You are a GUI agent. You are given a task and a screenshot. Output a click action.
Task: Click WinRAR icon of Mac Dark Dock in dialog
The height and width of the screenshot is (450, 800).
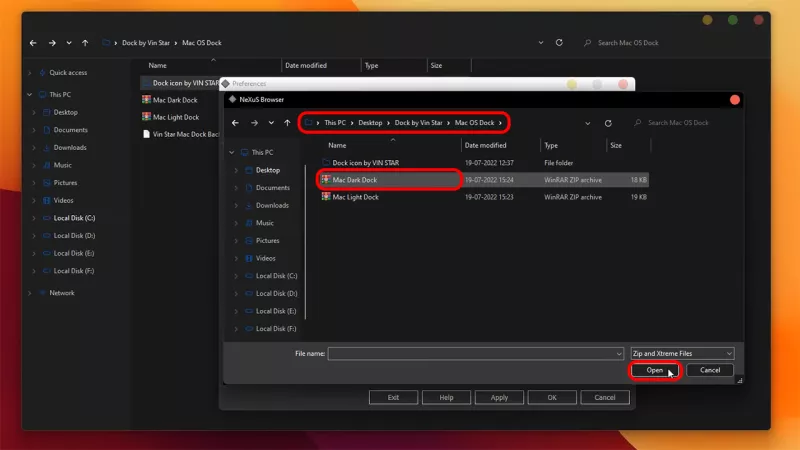(326, 180)
